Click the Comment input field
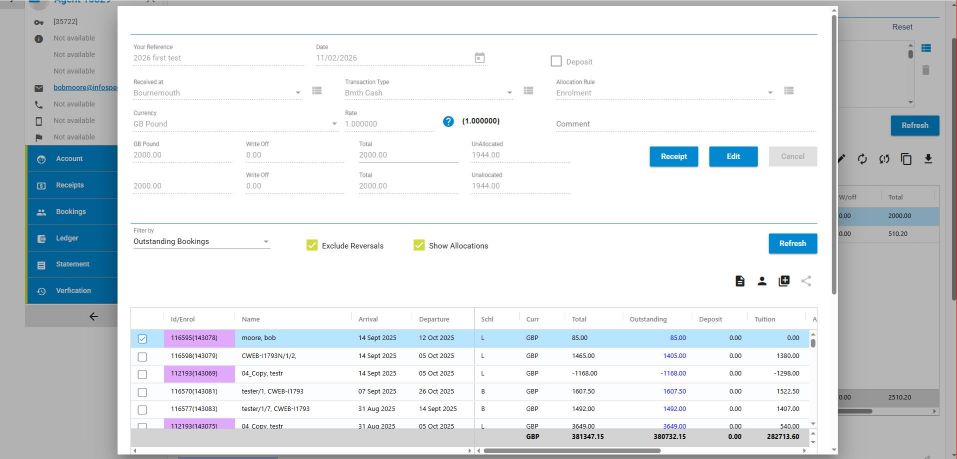 click(685, 124)
